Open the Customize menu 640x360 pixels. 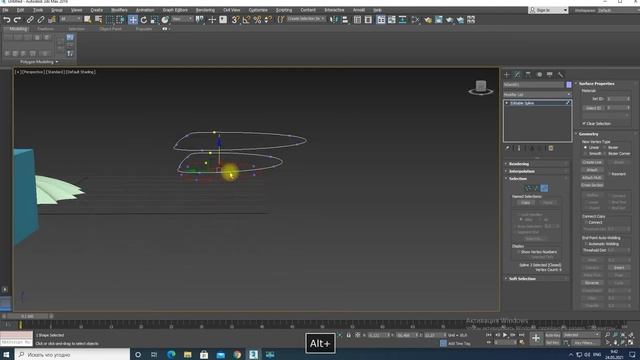tap(258, 10)
